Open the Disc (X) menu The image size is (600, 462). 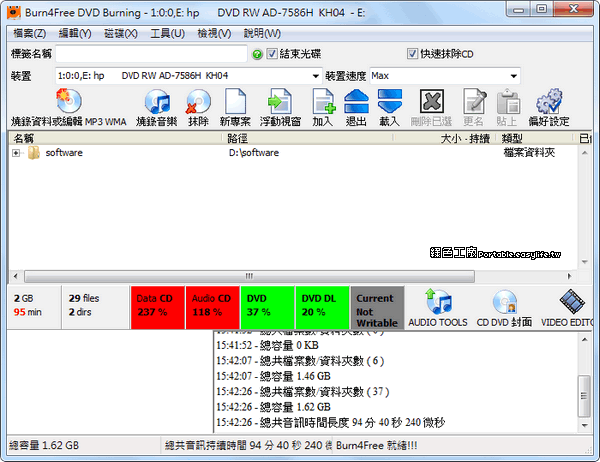(x=121, y=34)
